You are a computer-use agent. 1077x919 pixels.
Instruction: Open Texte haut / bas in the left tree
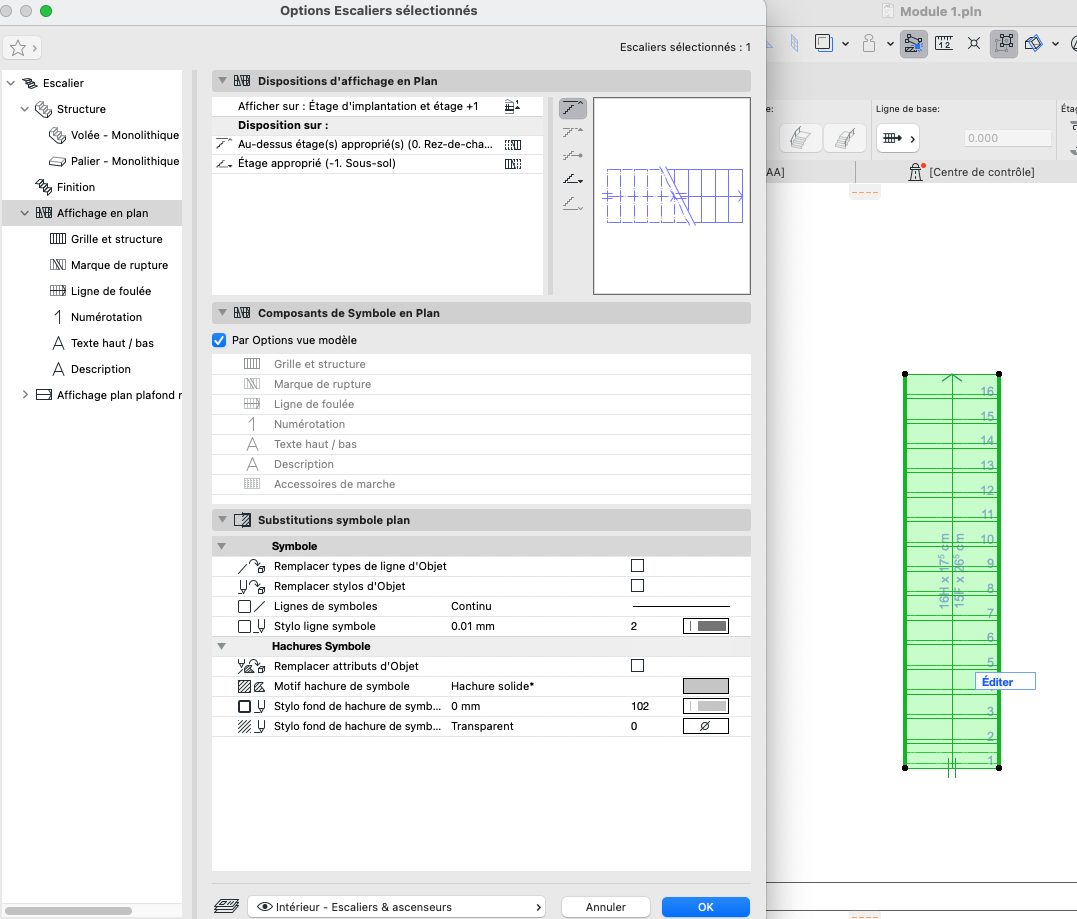(102, 343)
